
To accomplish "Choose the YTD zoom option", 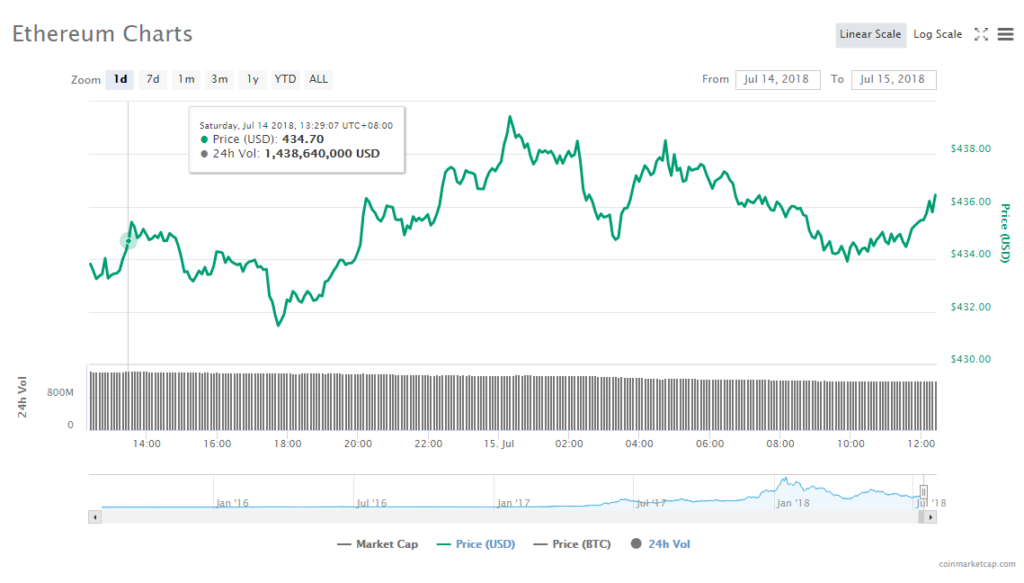I will pos(285,79).
